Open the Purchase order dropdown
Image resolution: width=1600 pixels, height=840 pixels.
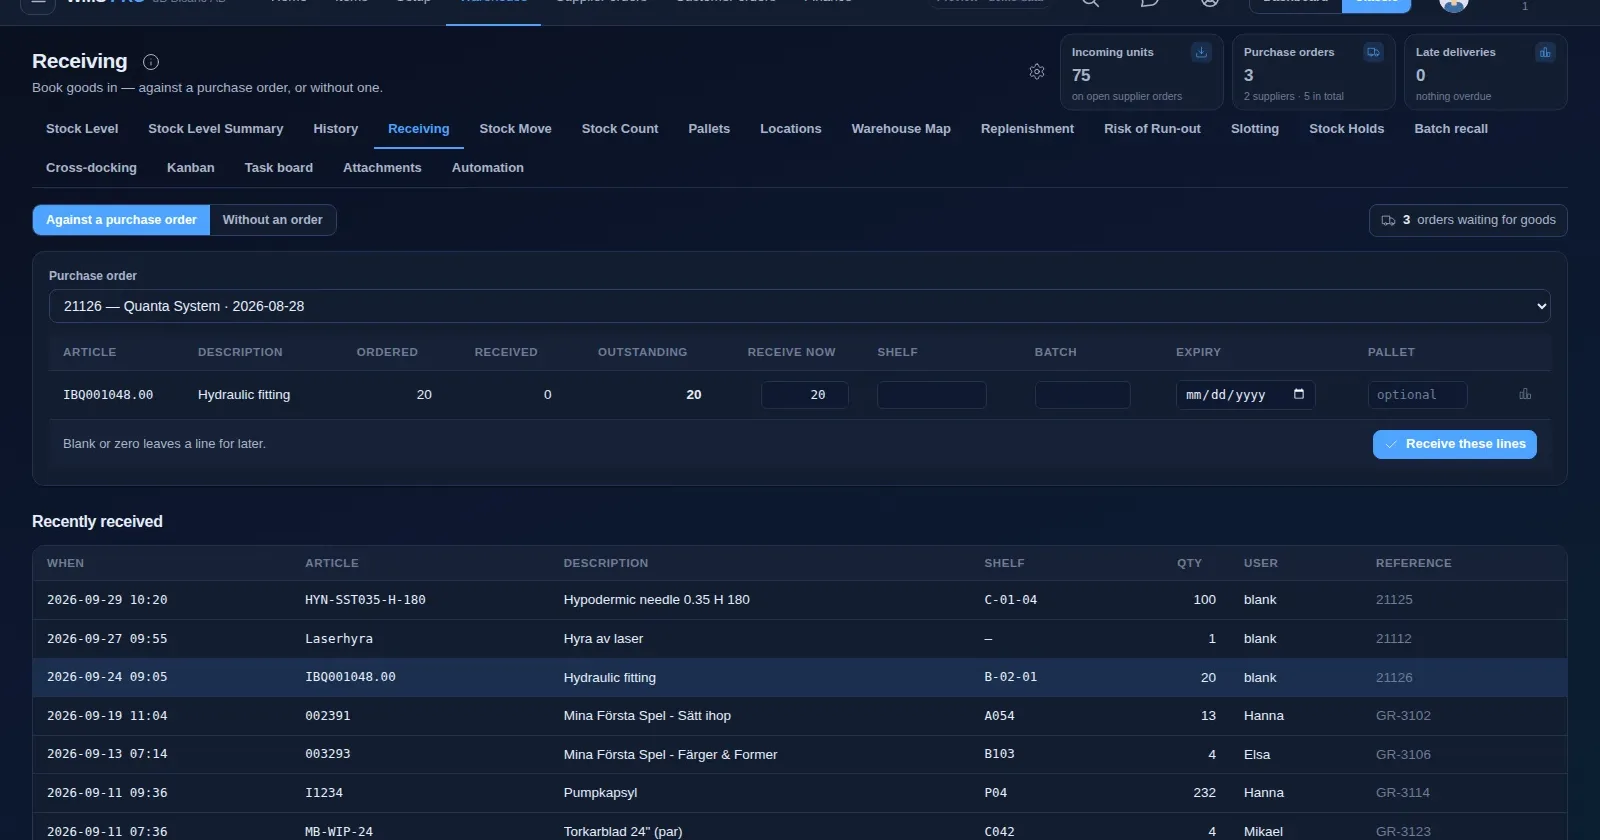(x=799, y=306)
